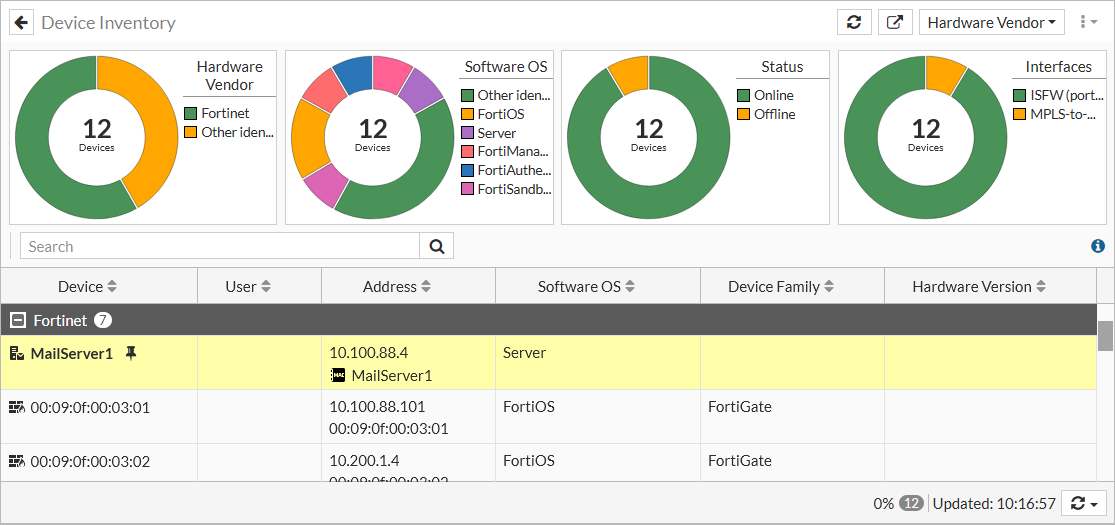Refresh the Device Inventory widget
Image resolution: width=1115 pixels, height=525 pixels.
pyautogui.click(x=853, y=22)
